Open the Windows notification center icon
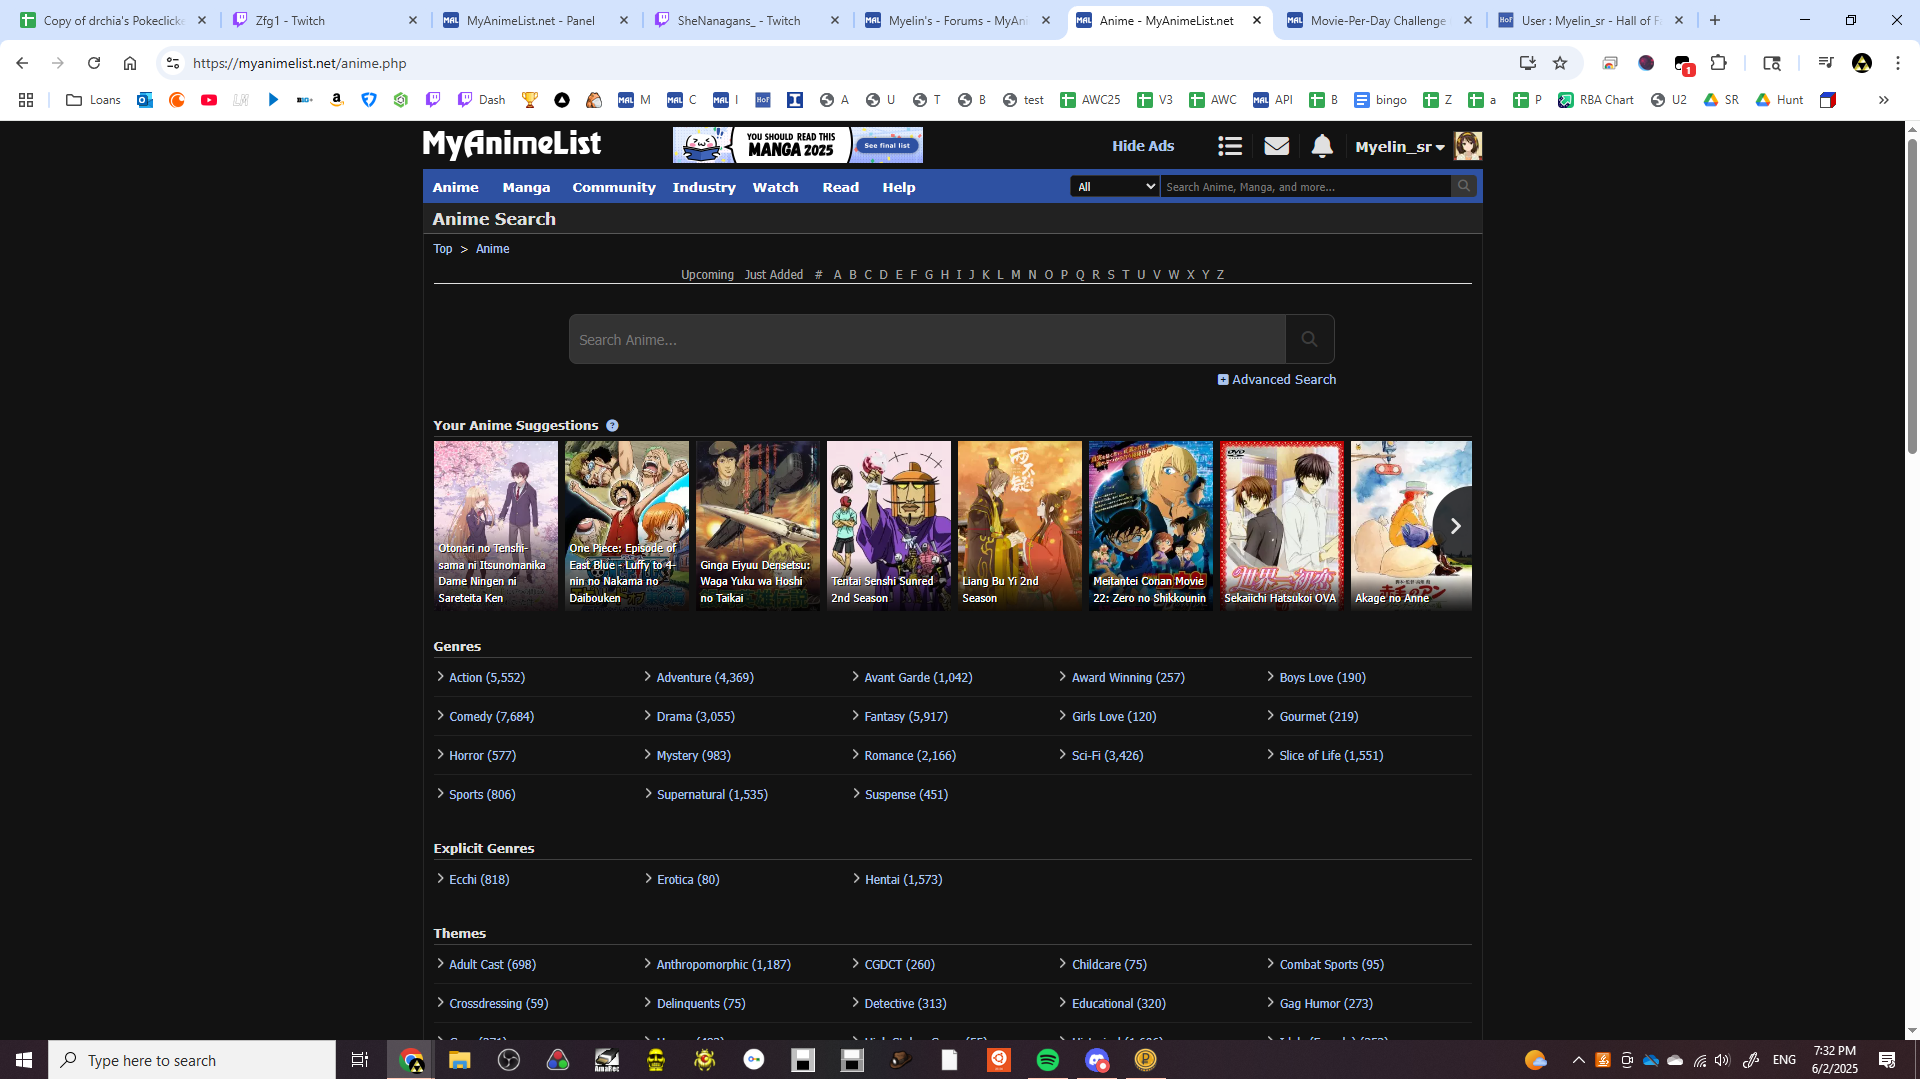Viewport: 1920px width, 1079px height. point(1887,1060)
